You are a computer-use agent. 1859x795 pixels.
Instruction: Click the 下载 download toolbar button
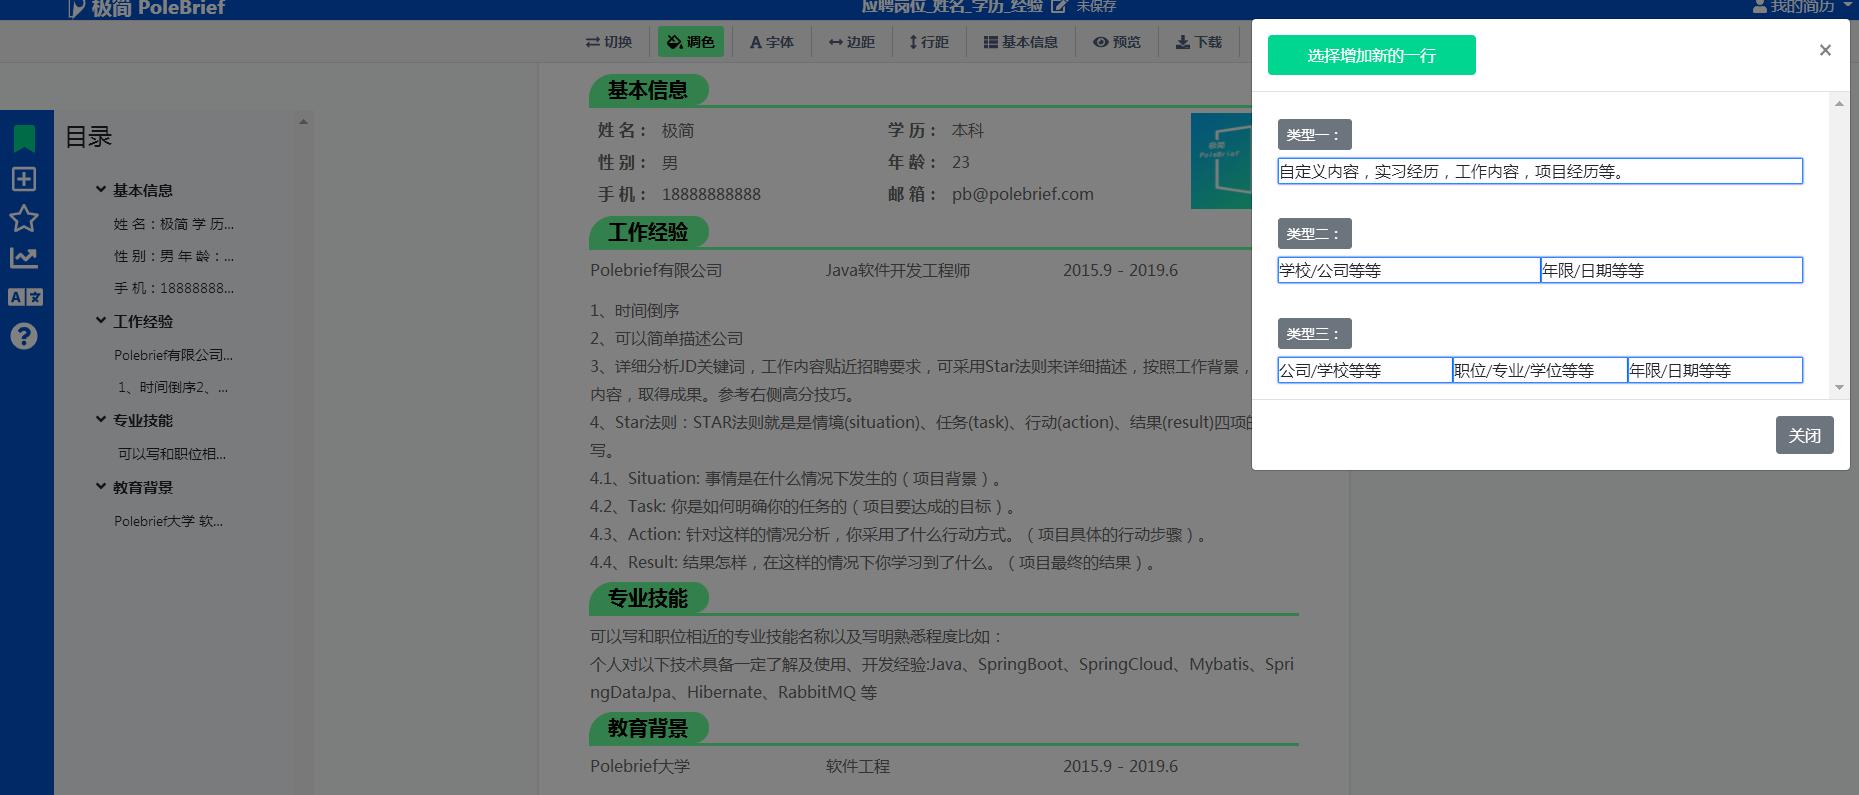(1199, 42)
